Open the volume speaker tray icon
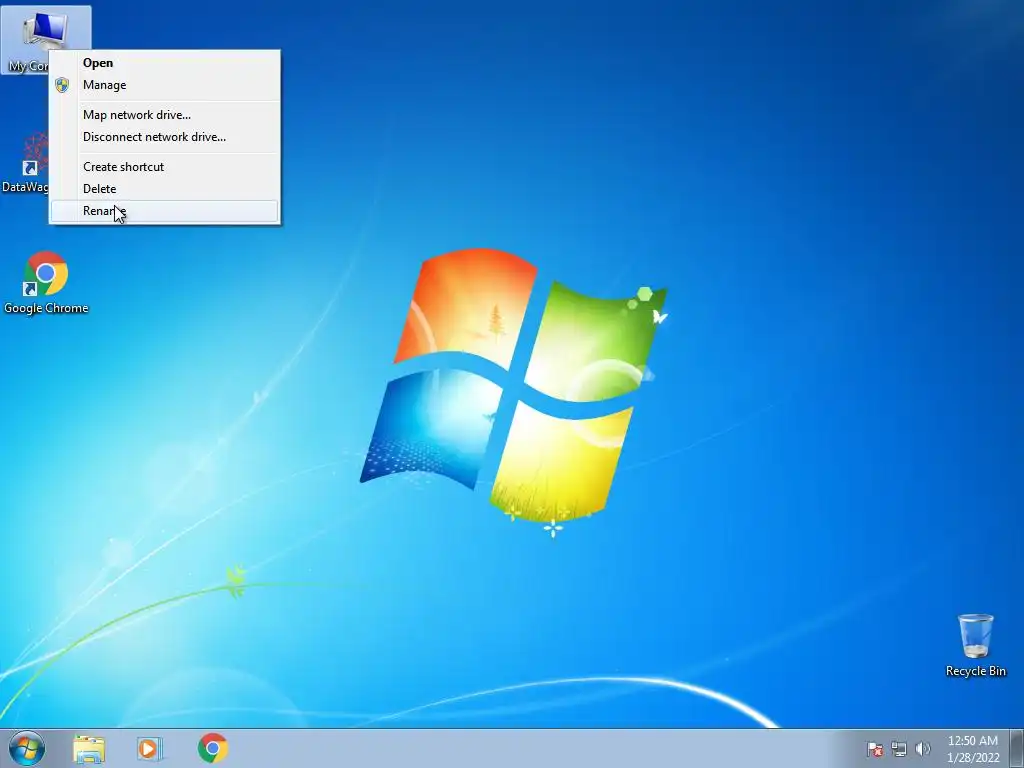1024x768 pixels. (923, 749)
